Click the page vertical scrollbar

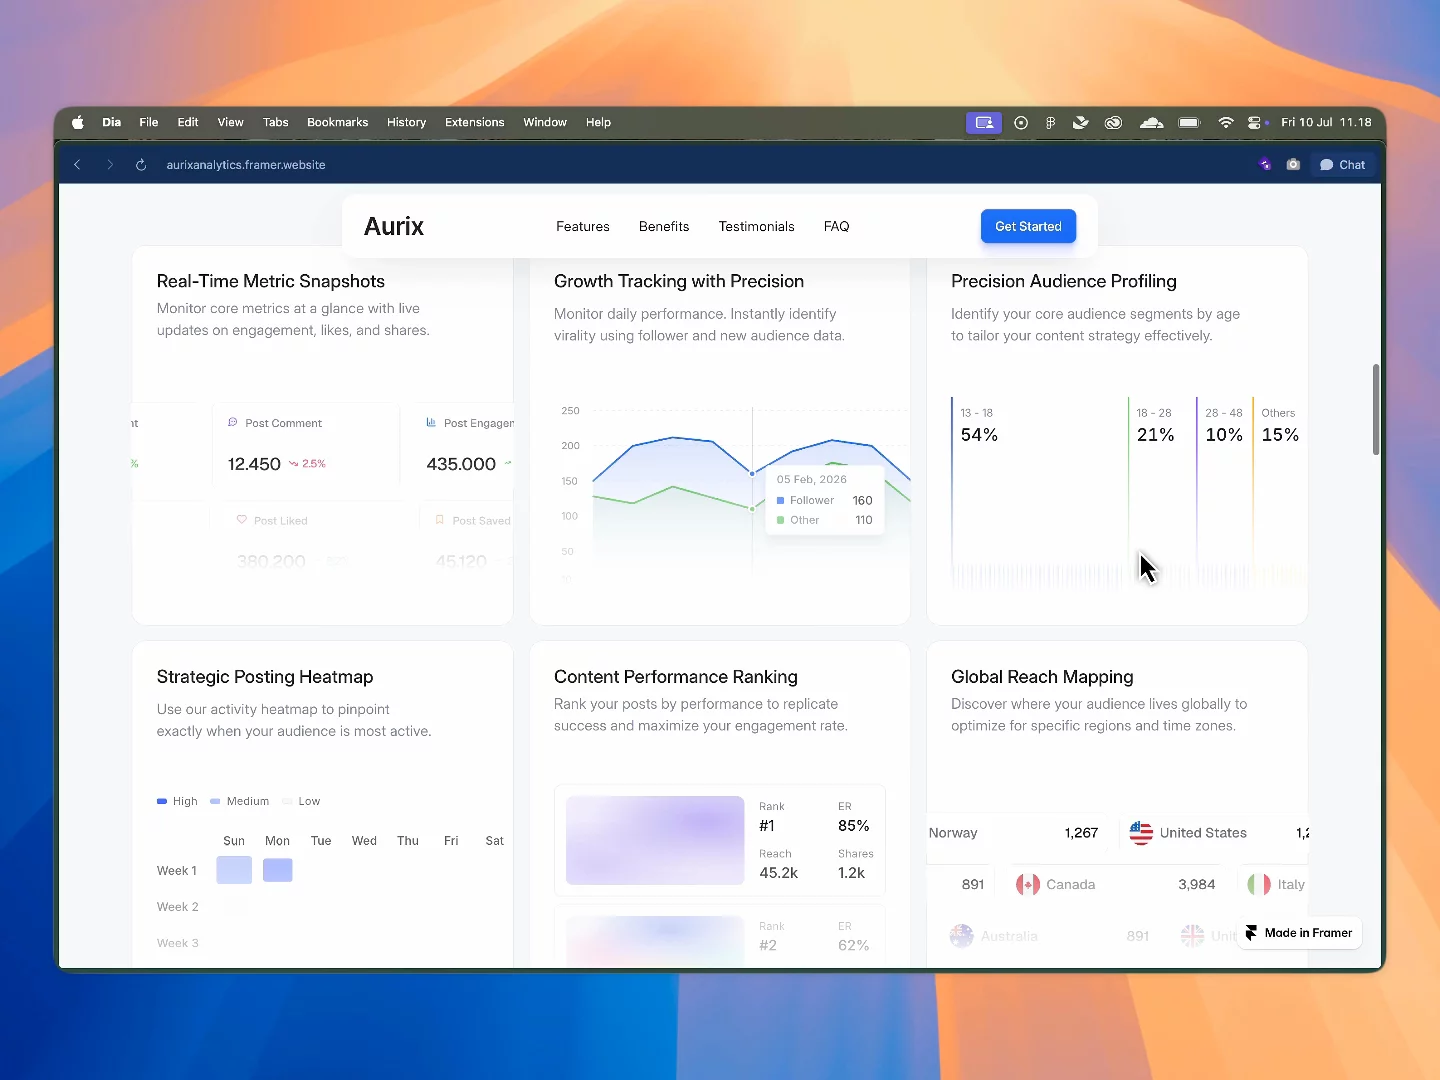(x=1376, y=410)
